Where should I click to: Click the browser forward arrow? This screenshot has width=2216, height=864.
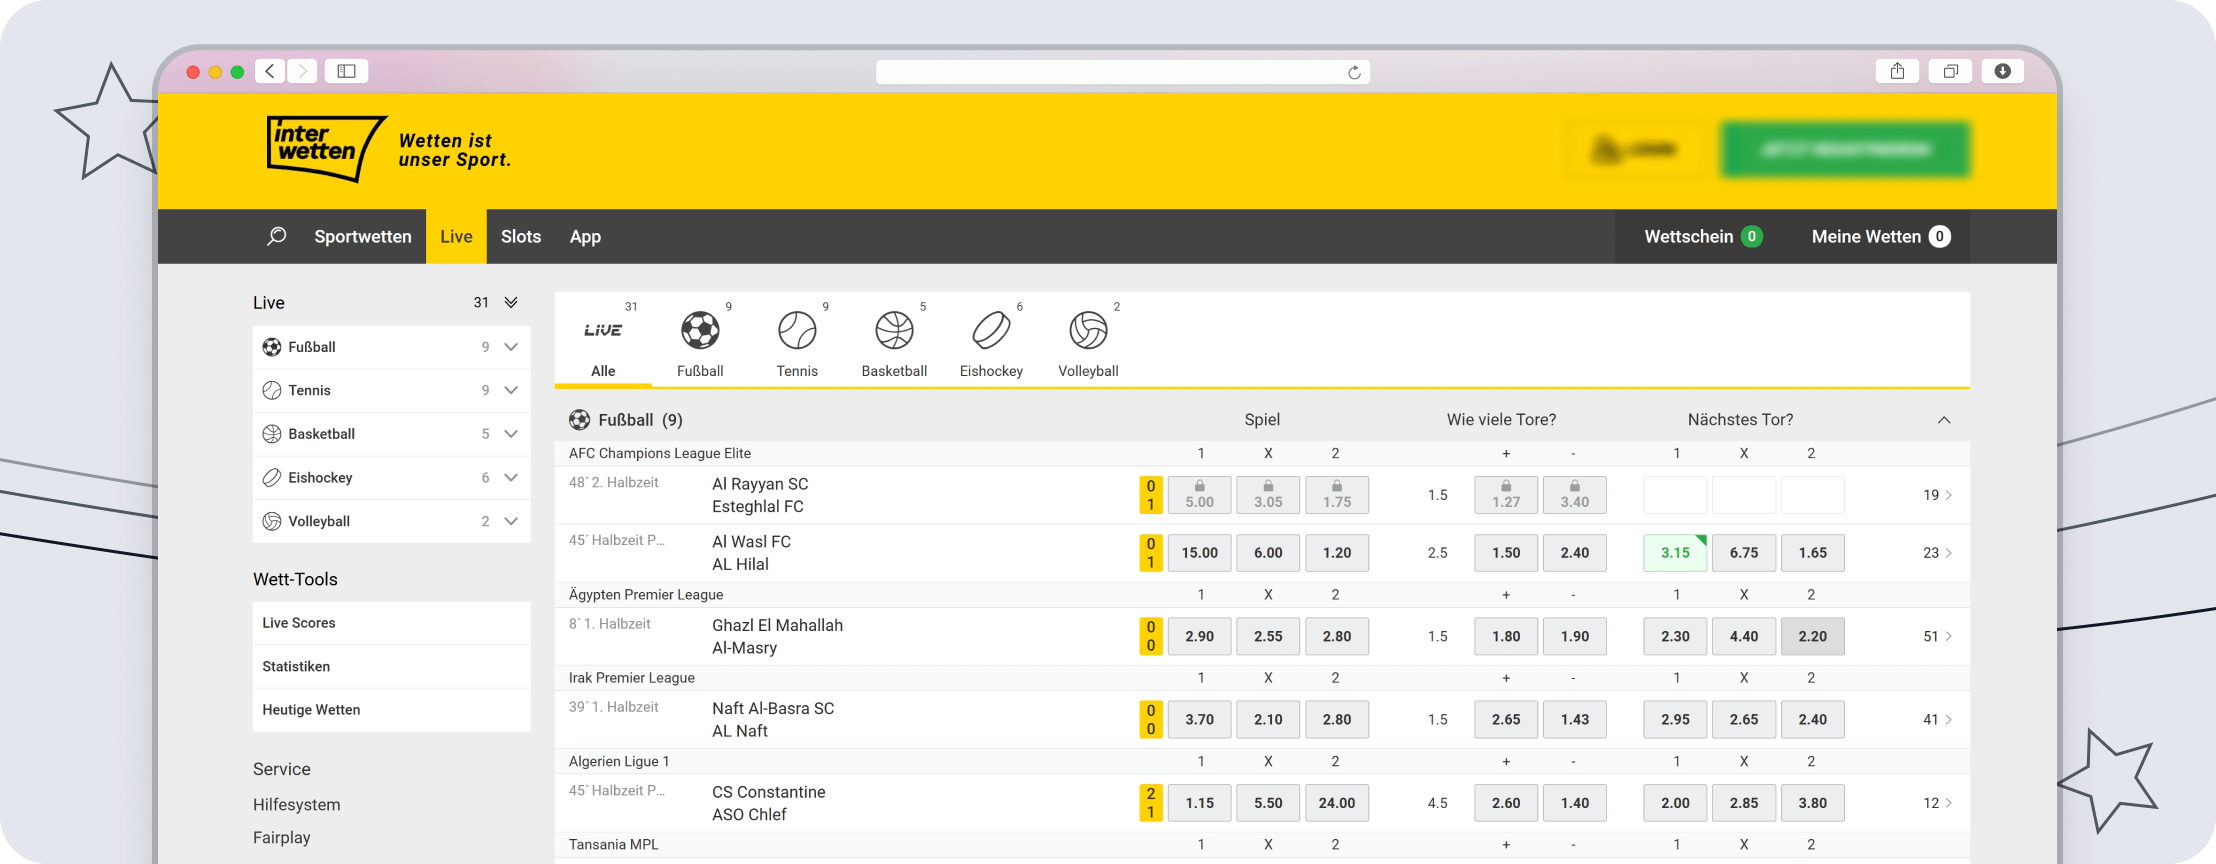click(x=302, y=71)
